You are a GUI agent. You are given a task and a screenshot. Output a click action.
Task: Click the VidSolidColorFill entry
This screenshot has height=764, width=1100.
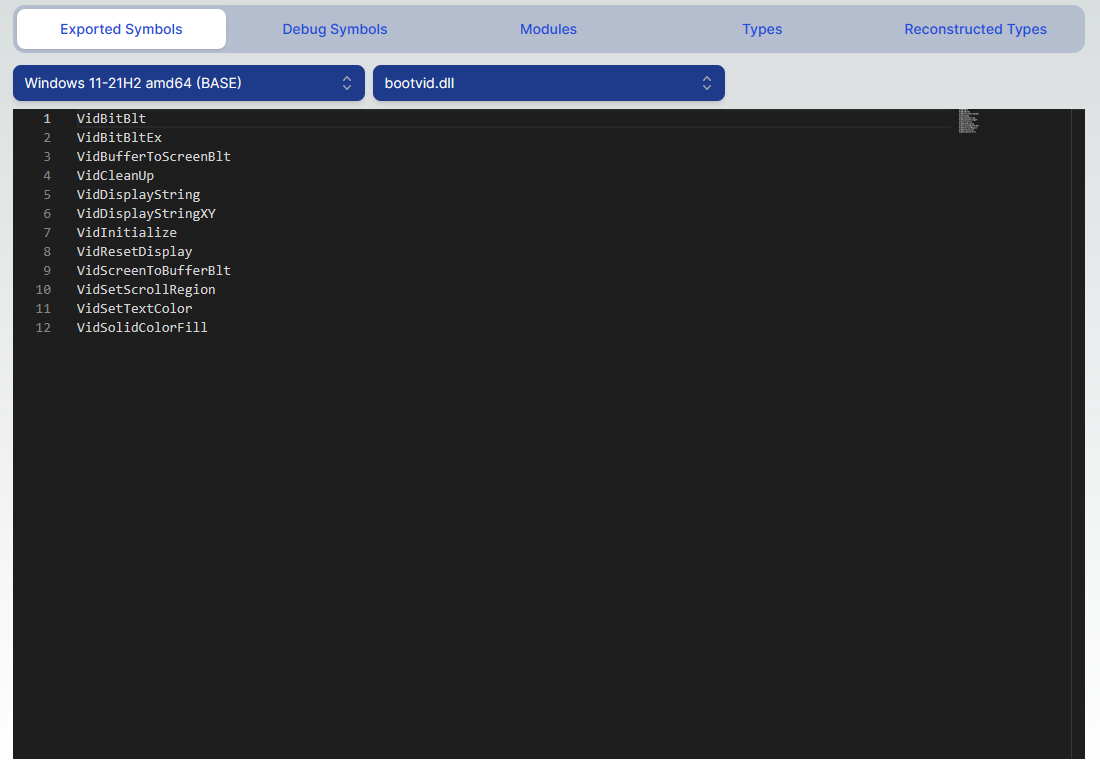pos(142,327)
